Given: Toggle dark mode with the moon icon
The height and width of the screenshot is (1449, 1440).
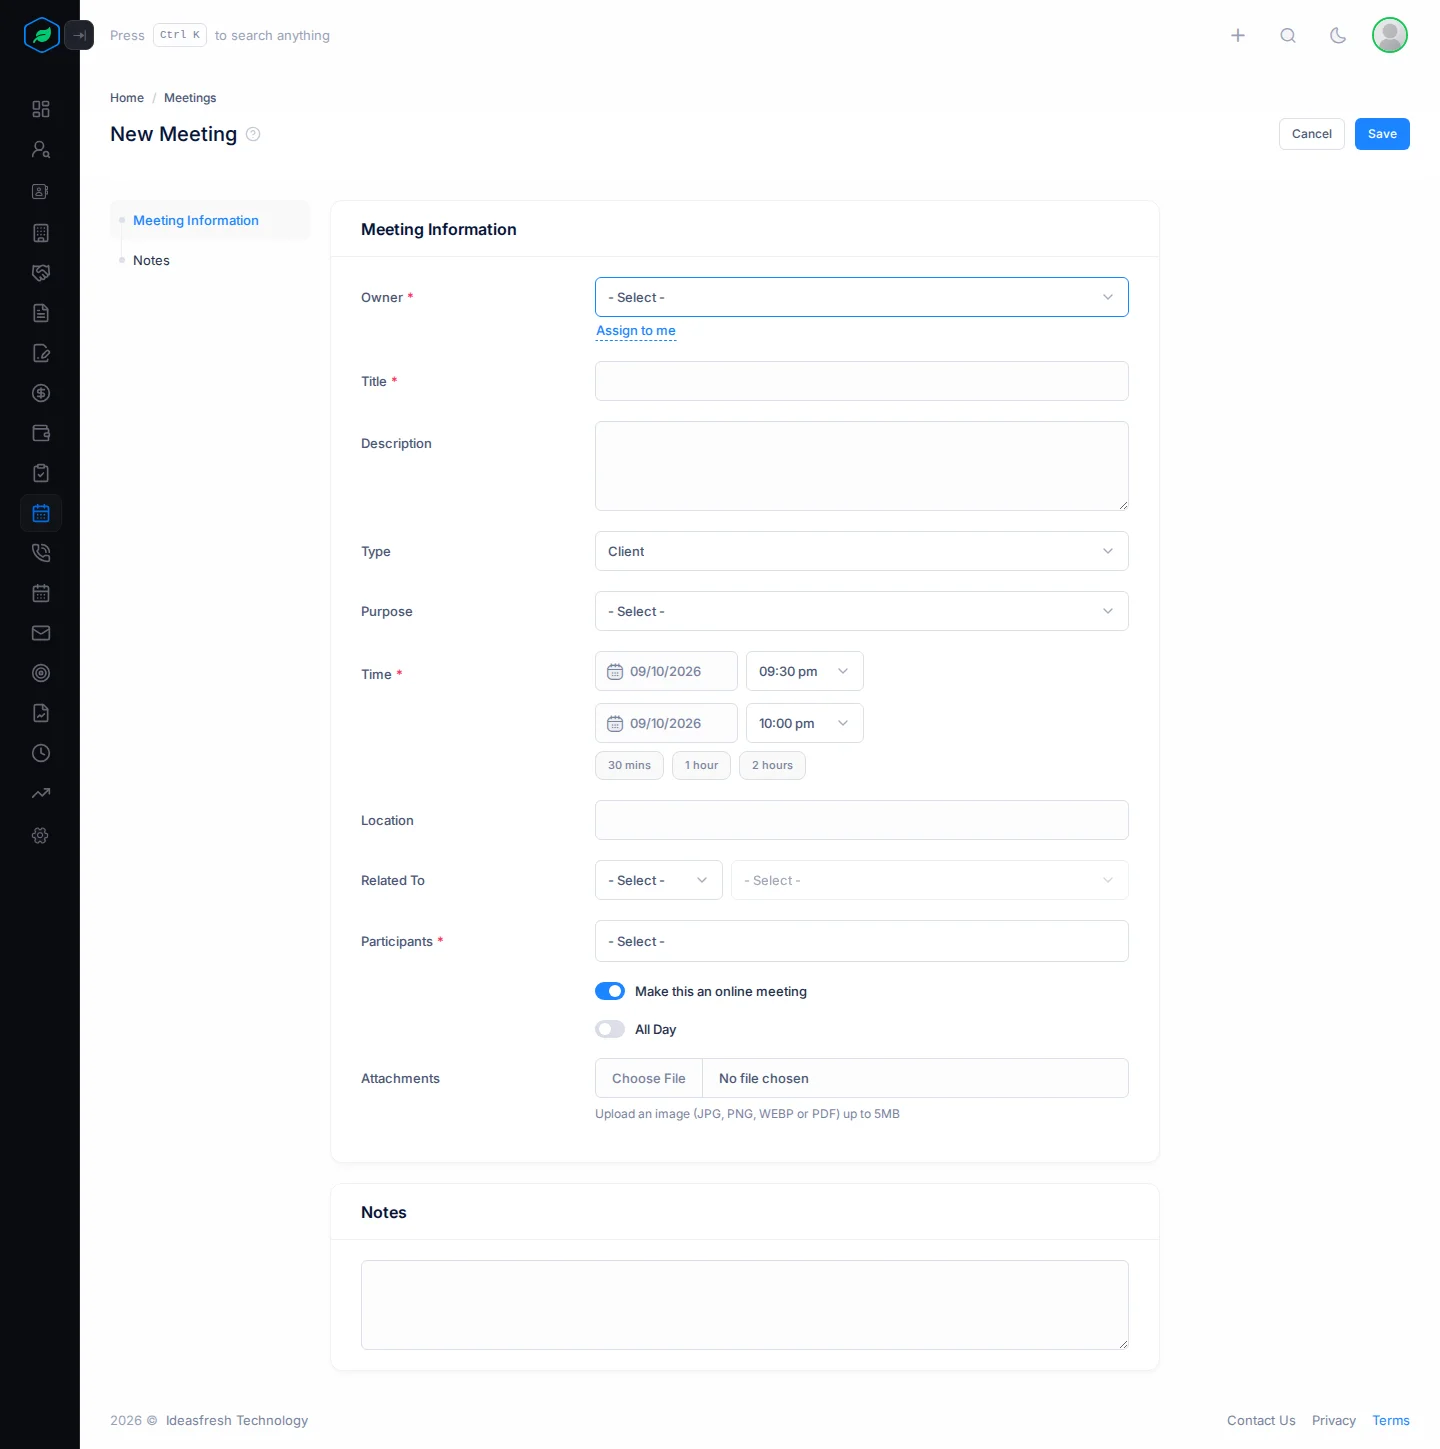Looking at the screenshot, I should coord(1338,35).
